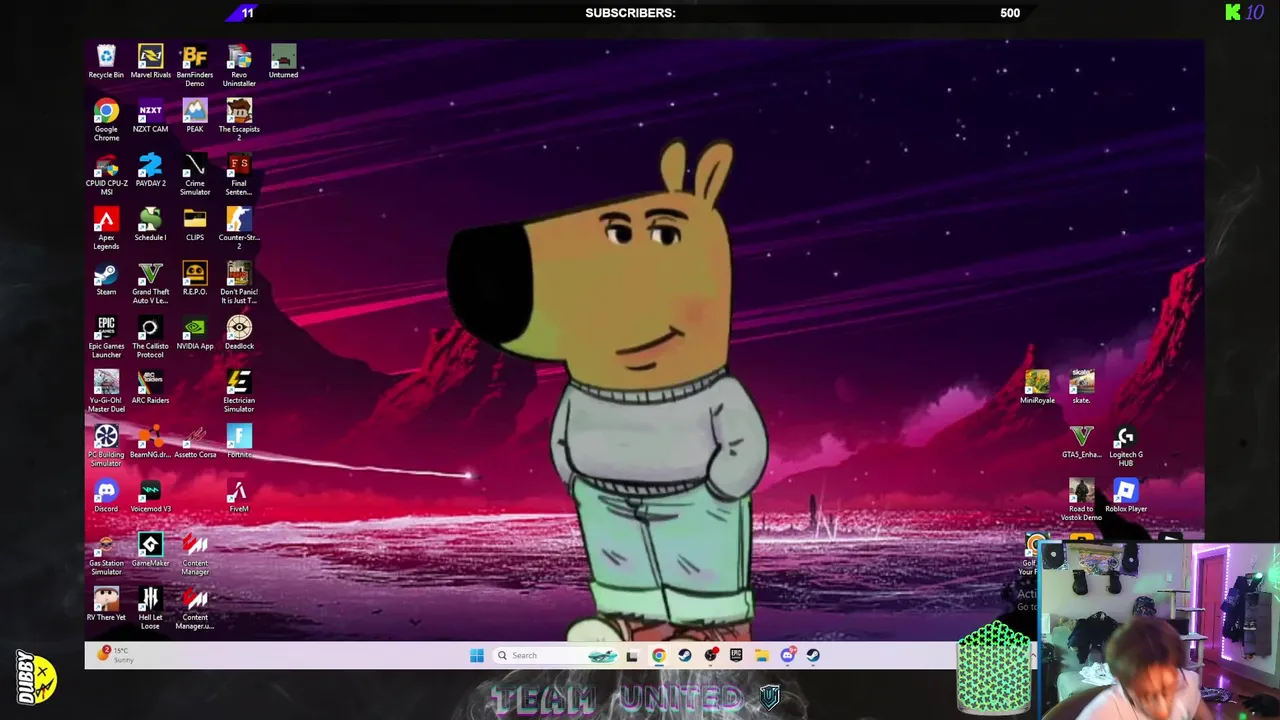Image resolution: width=1280 pixels, height=720 pixels.
Task: Launch ARC Raiders from the desktop
Action: tap(150, 386)
